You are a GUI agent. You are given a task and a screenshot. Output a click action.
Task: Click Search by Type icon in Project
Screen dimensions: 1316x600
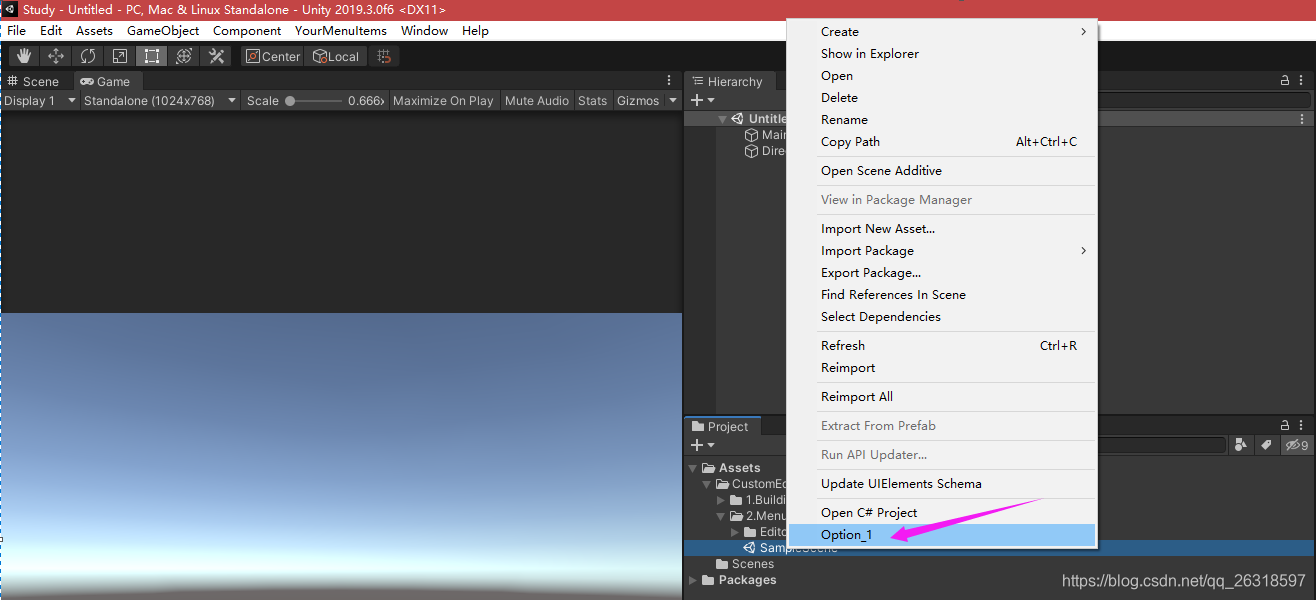[1241, 445]
